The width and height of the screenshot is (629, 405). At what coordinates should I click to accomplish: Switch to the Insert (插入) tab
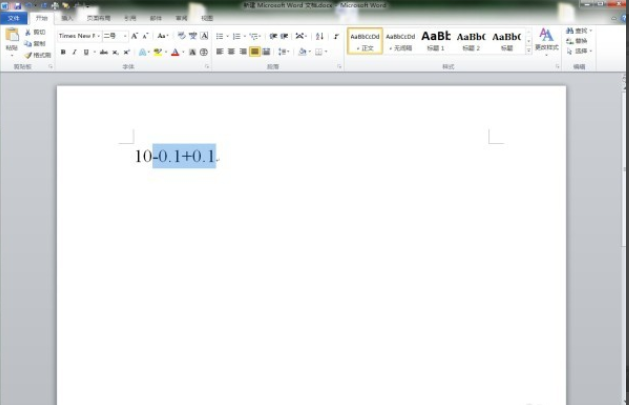click(67, 18)
